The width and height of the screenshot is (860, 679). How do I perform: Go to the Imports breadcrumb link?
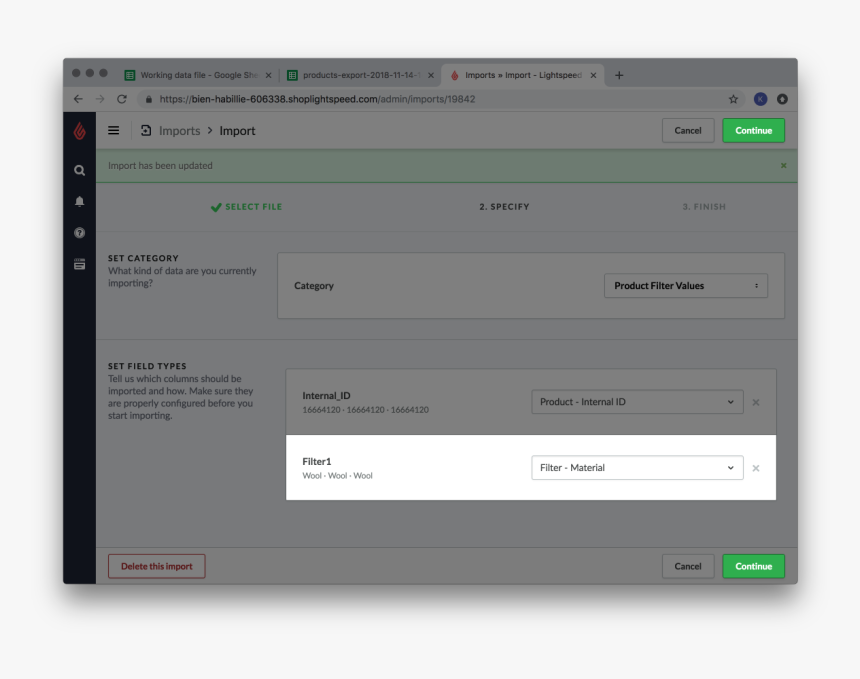tap(179, 131)
